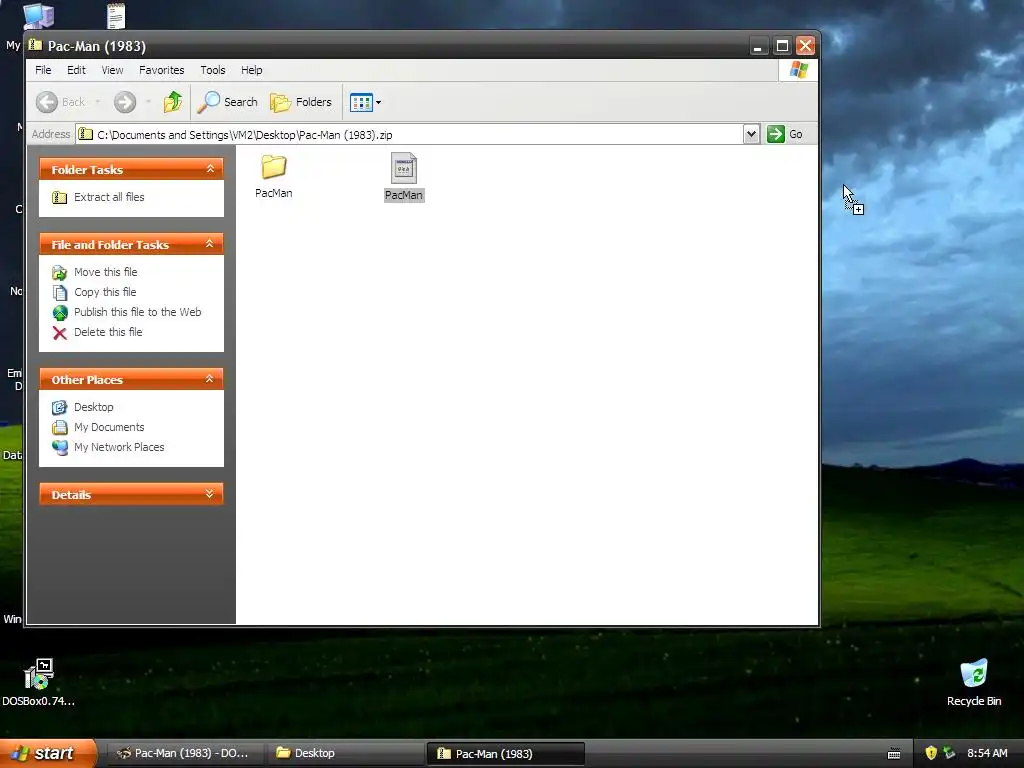The width and height of the screenshot is (1024, 768).
Task: Toggle the Folders pane
Action: tap(301, 102)
